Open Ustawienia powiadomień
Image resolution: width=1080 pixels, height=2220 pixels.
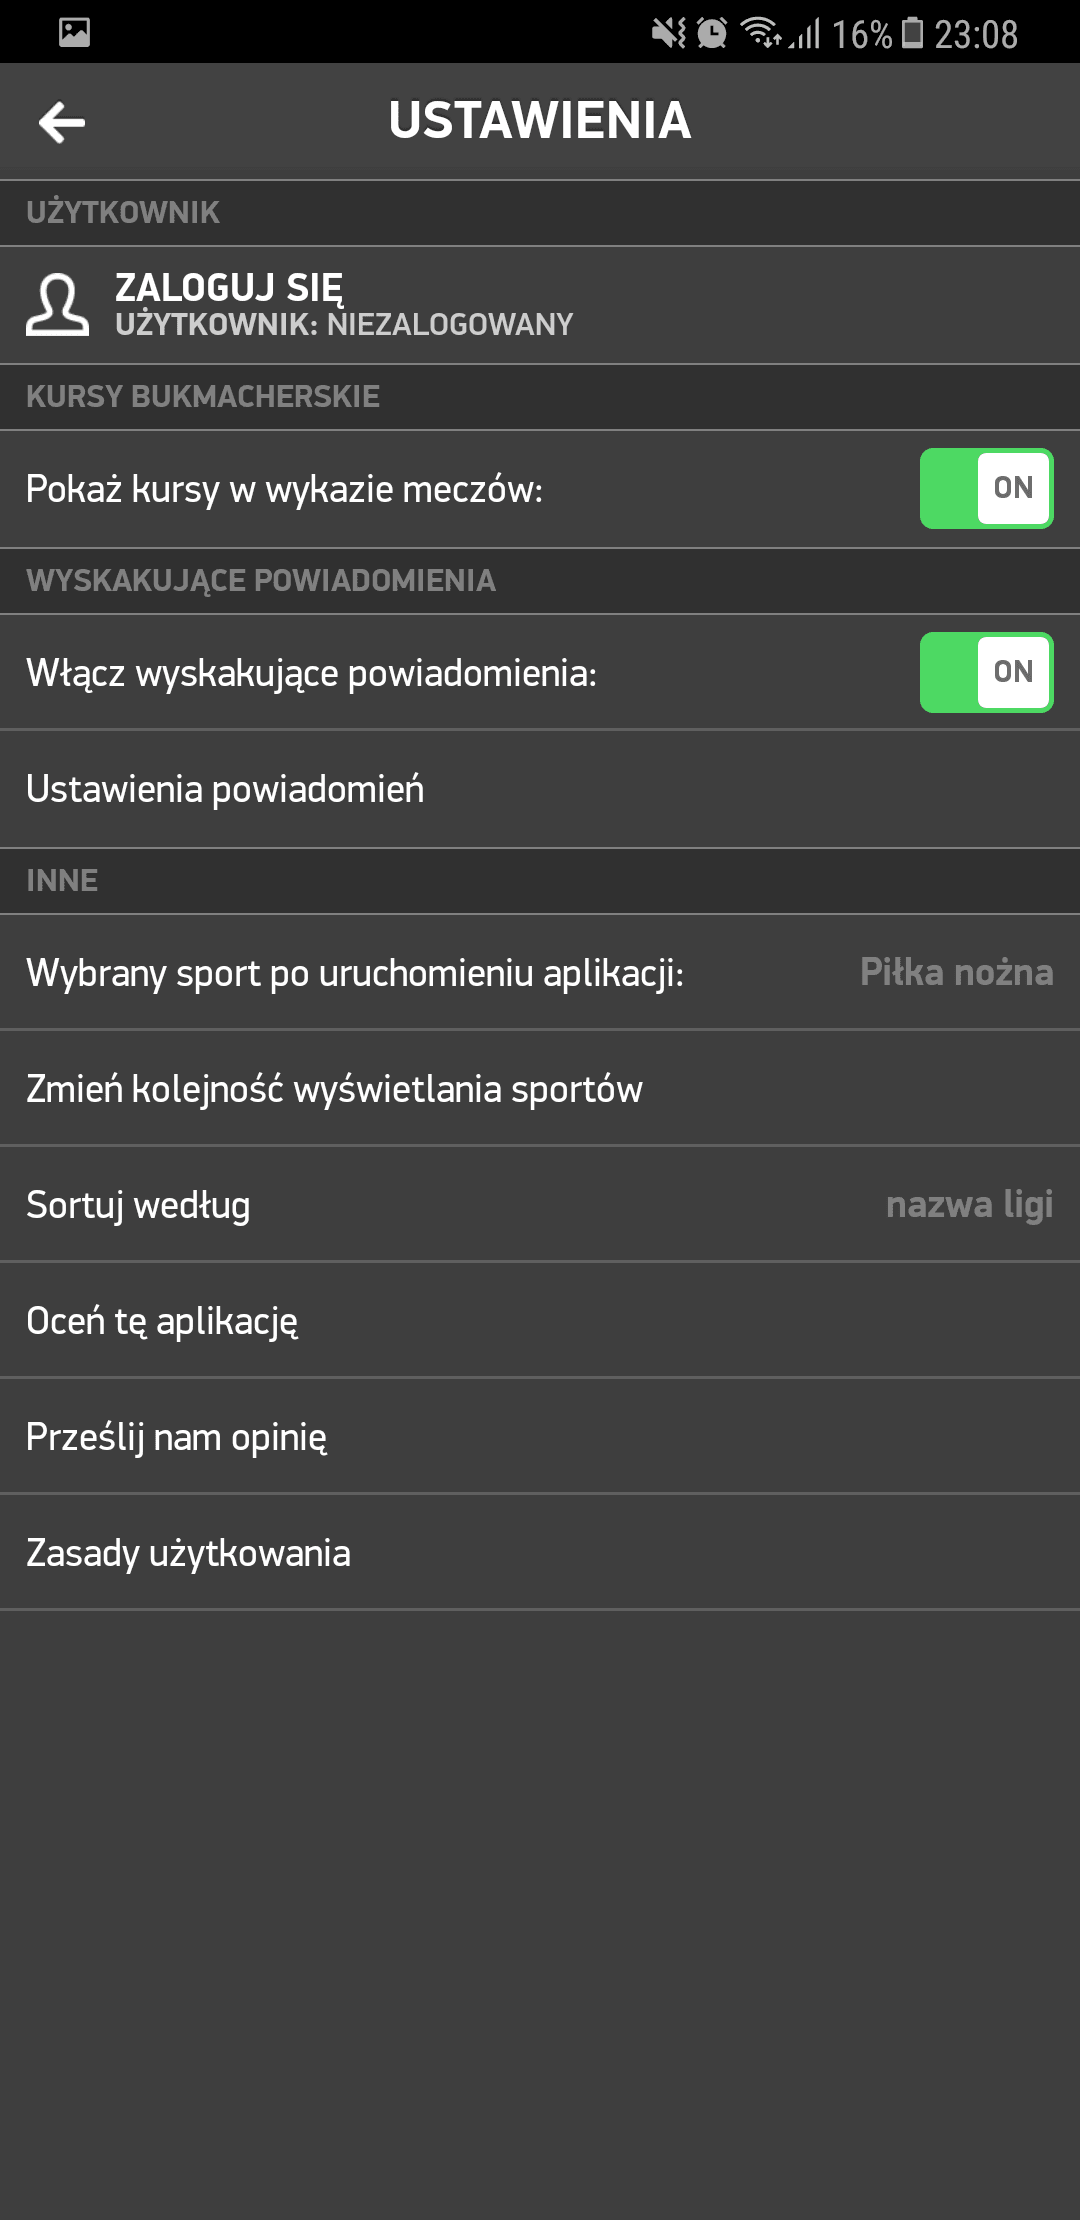(225, 789)
